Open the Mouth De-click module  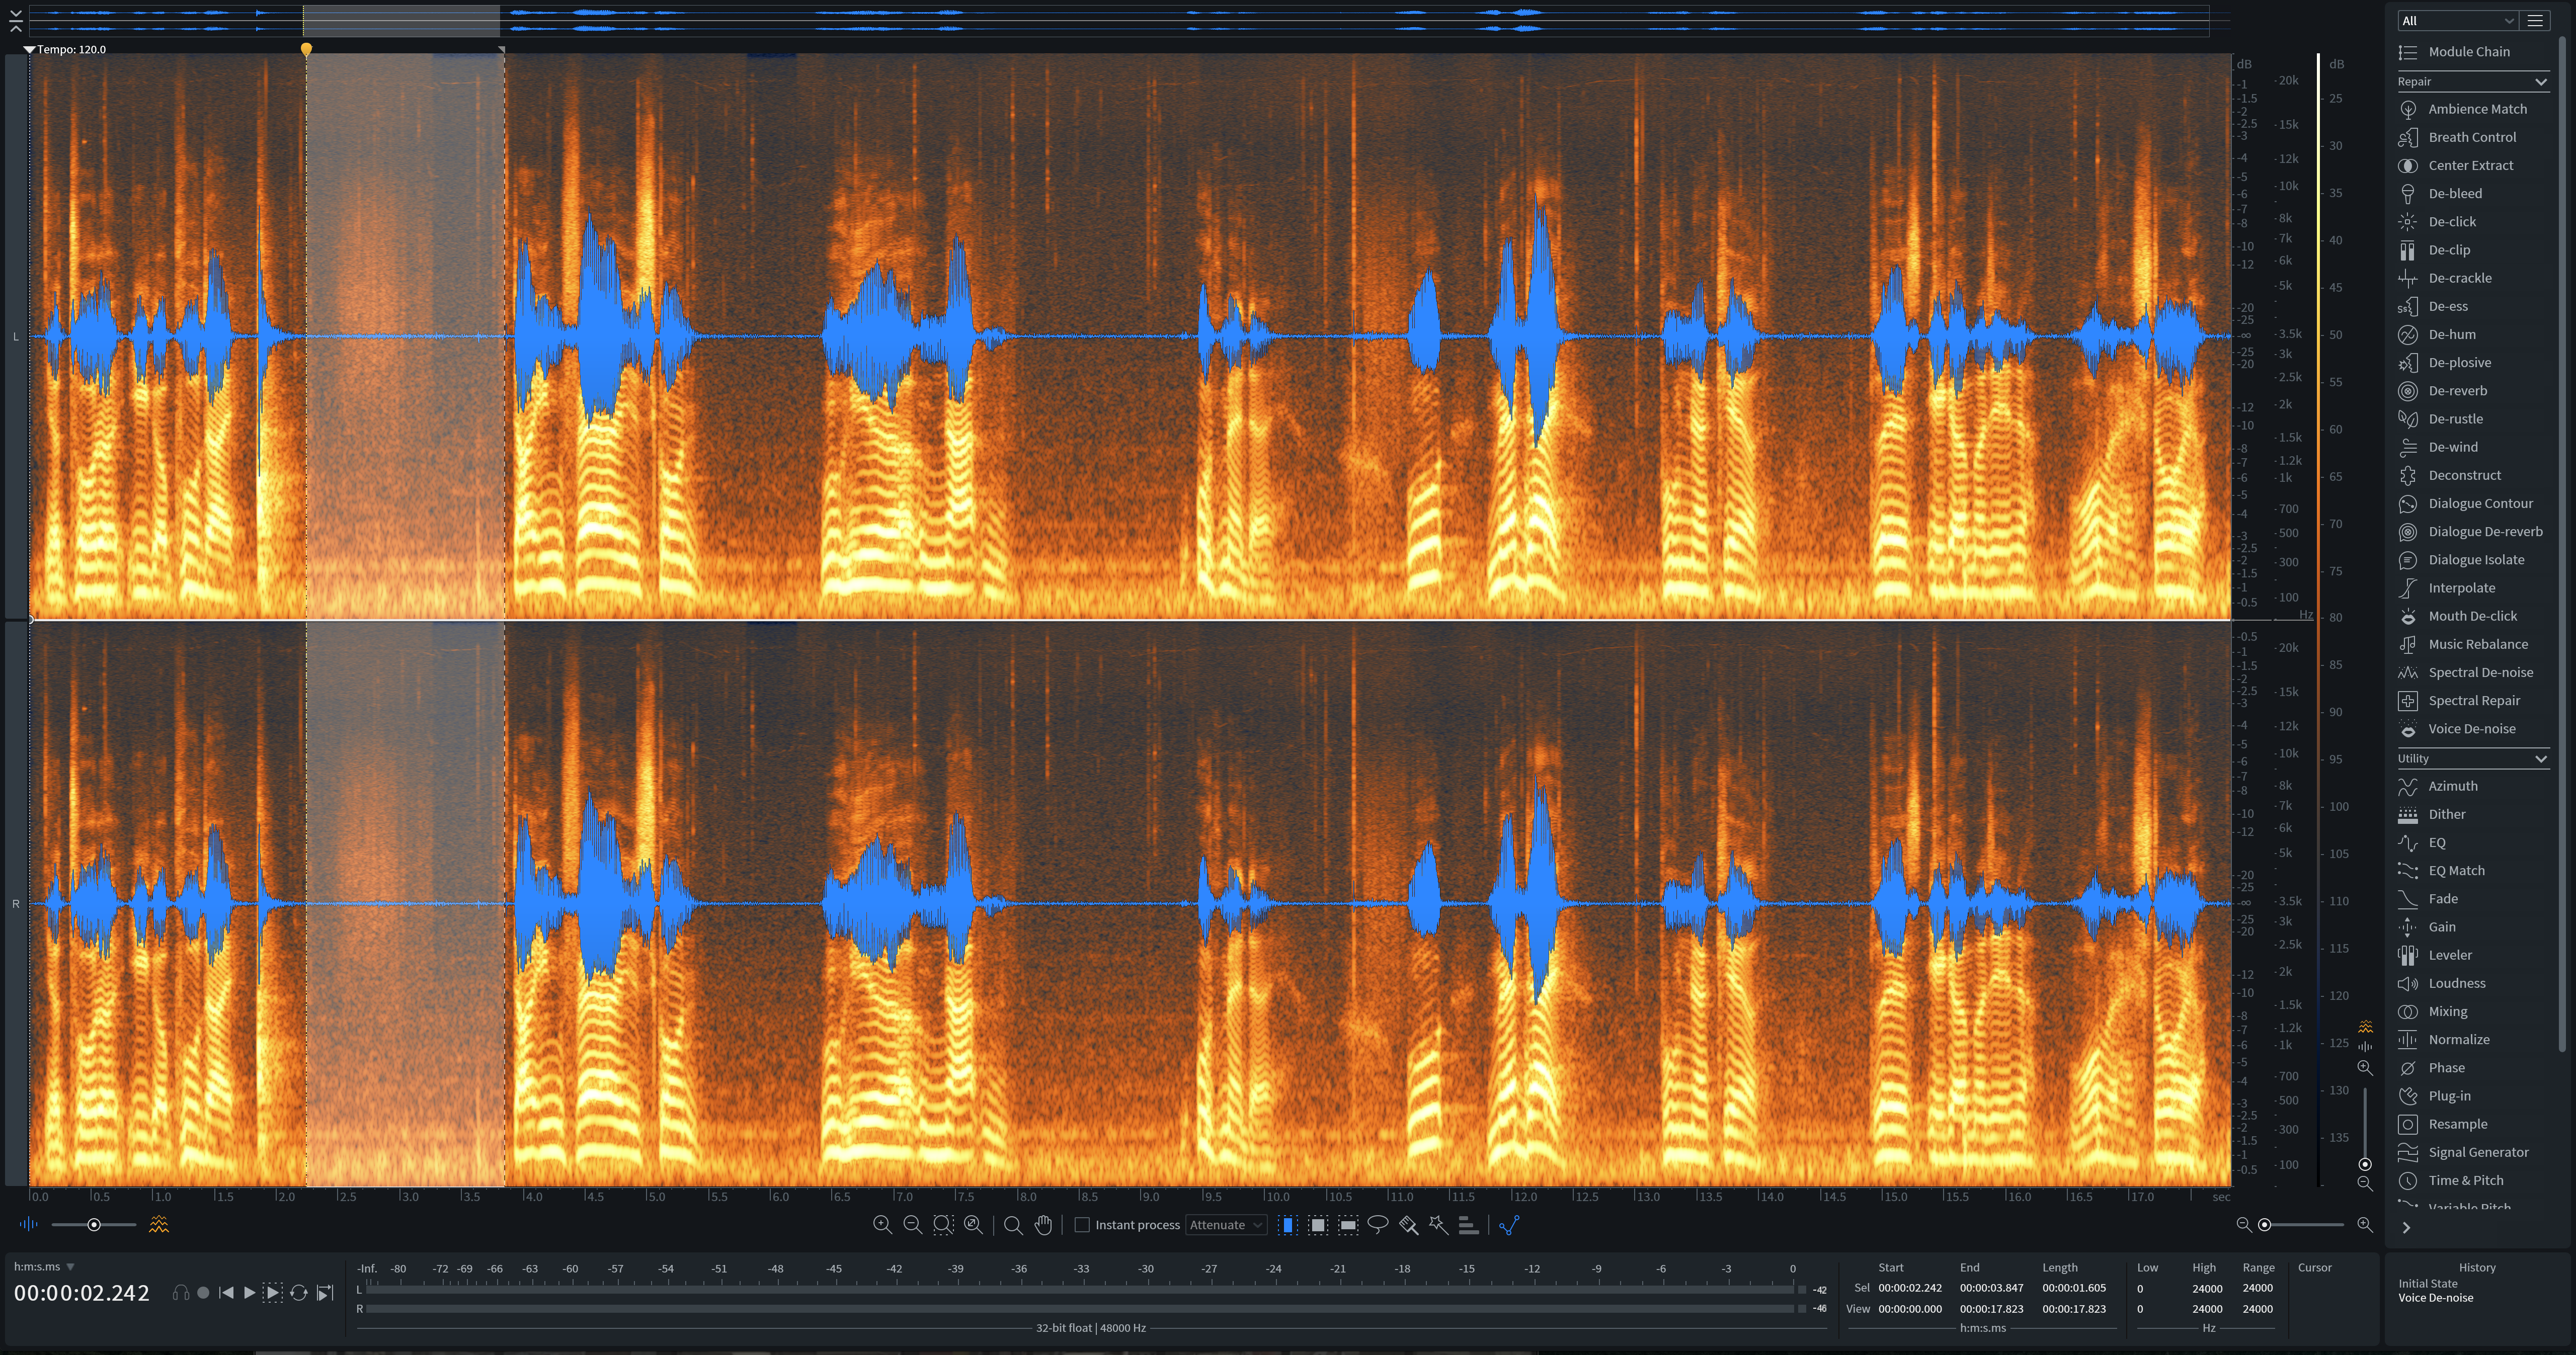[x=2473, y=616]
